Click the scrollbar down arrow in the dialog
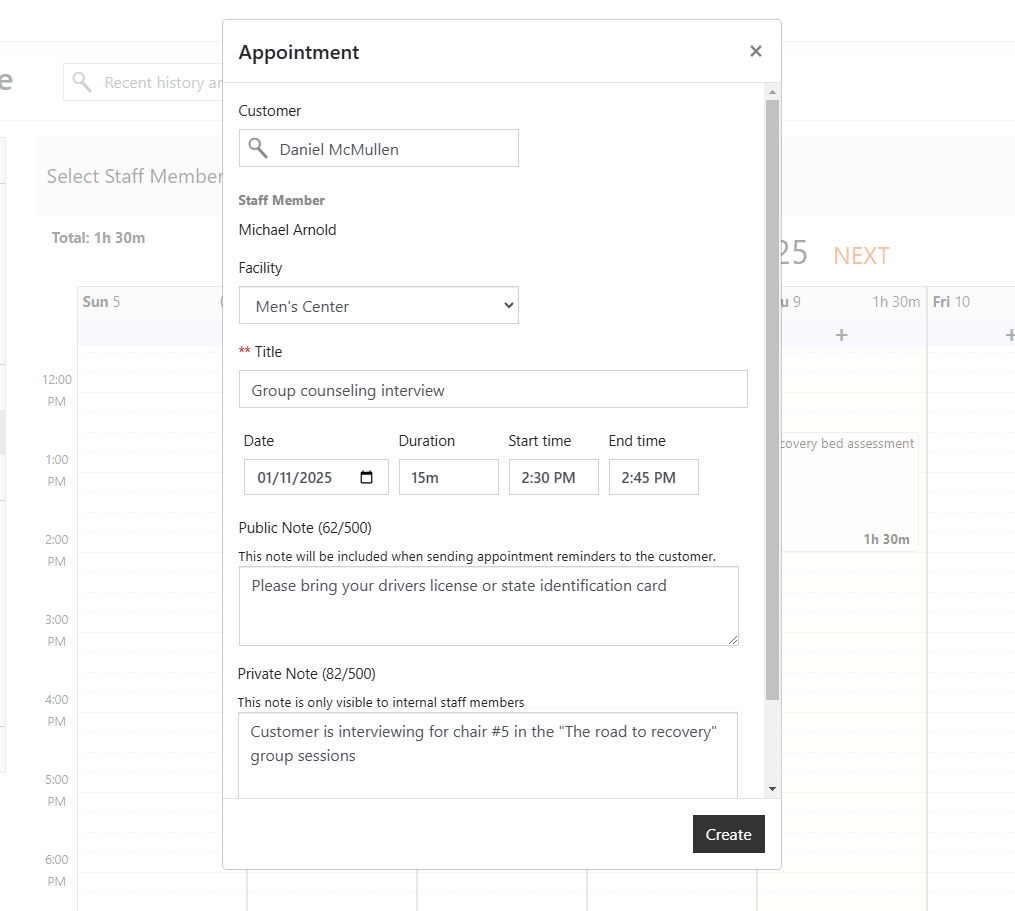The height and width of the screenshot is (911, 1015). point(771,789)
